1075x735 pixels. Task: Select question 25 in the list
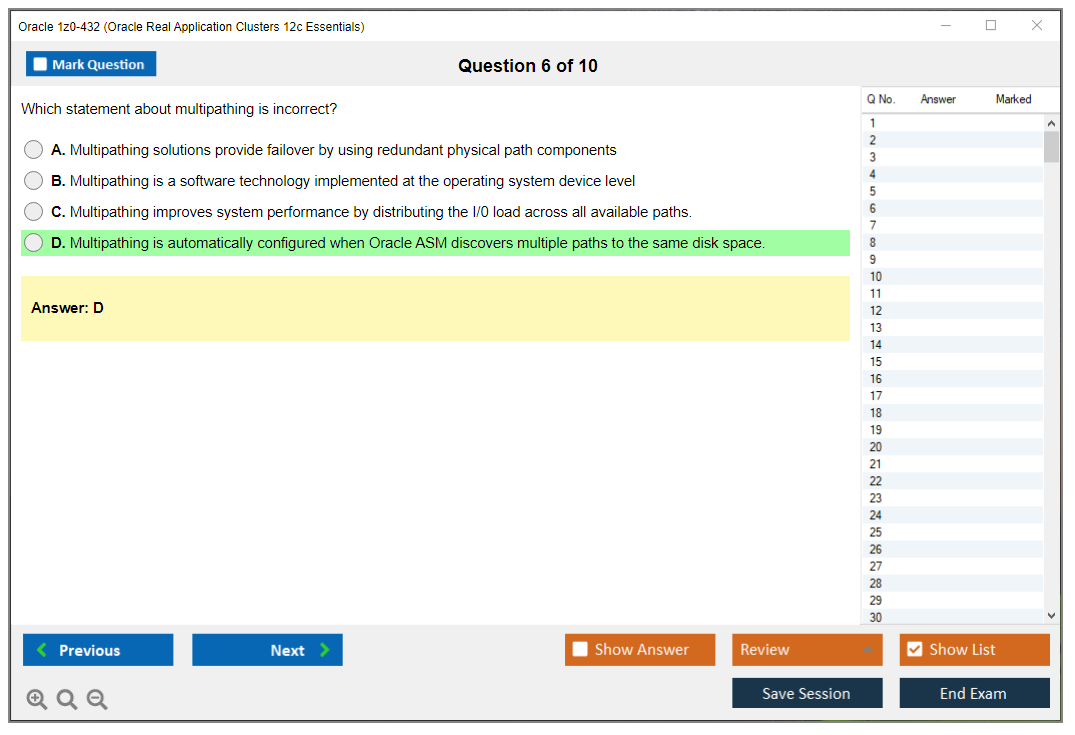876,532
